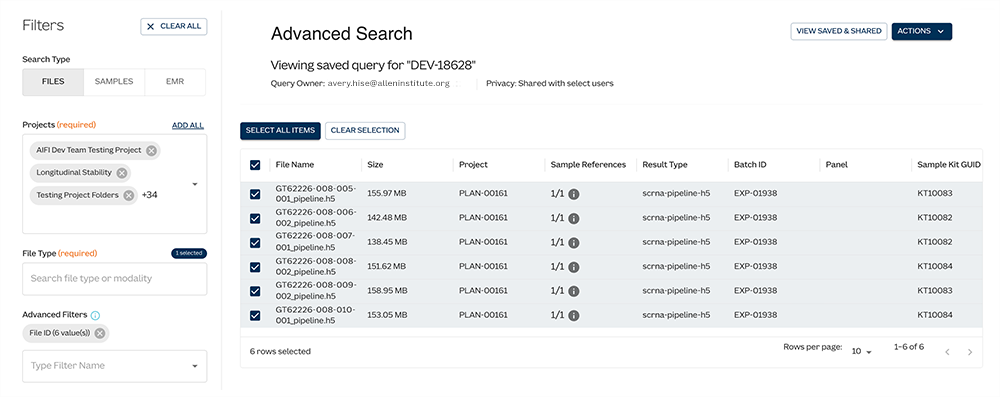Click file name GT62226-008-005-001_pipeline.h5

click(316, 193)
